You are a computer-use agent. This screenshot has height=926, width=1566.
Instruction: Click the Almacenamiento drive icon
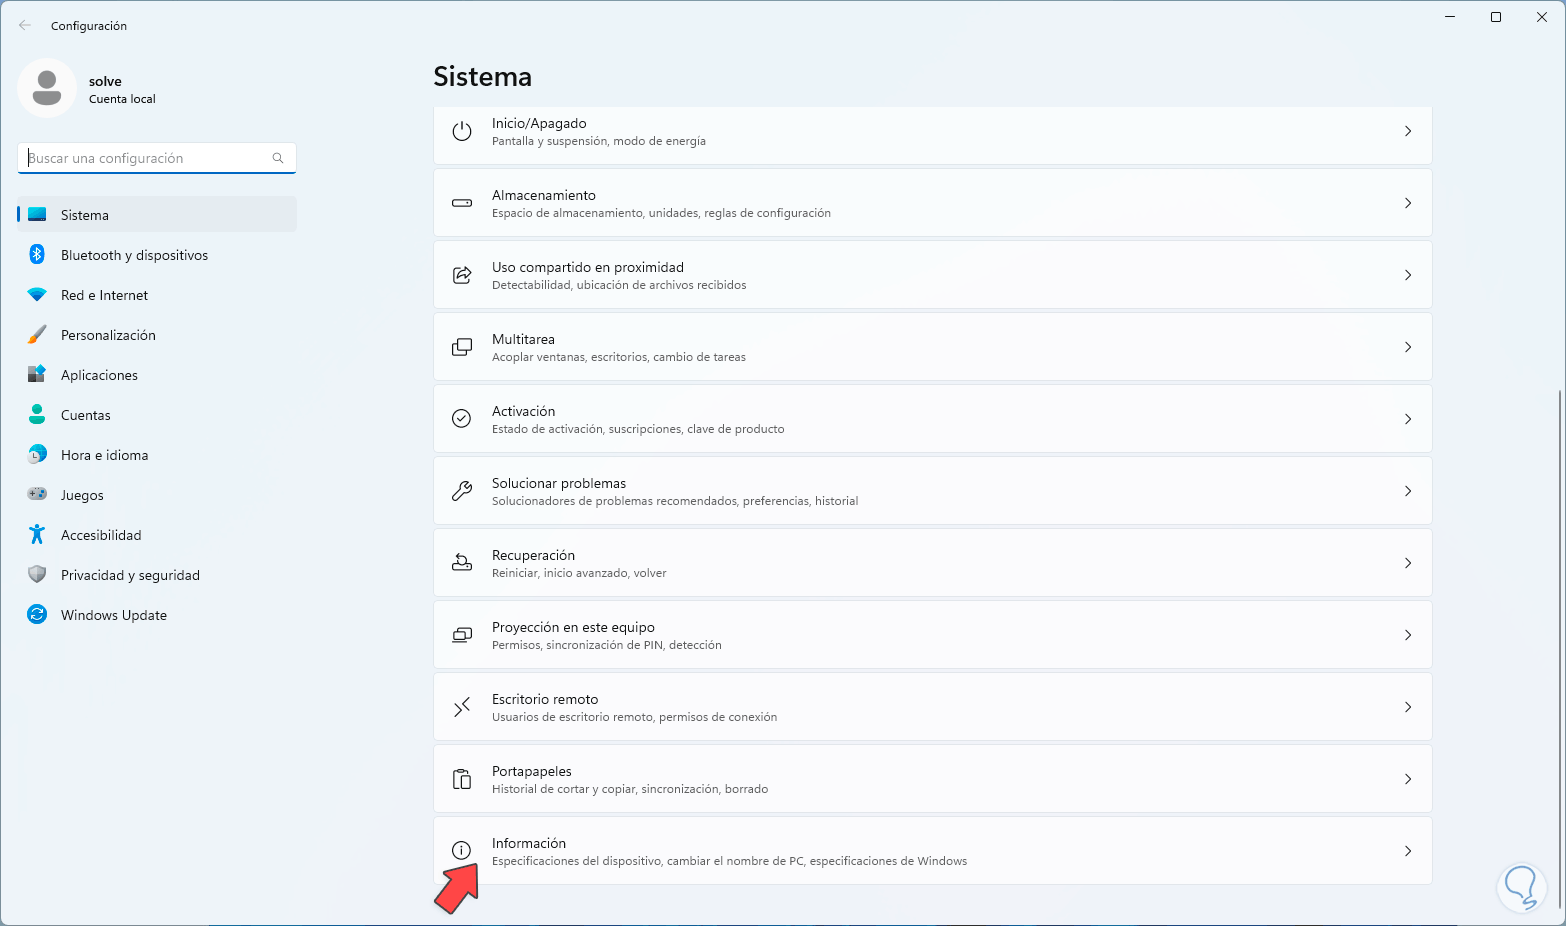pyautogui.click(x=462, y=203)
